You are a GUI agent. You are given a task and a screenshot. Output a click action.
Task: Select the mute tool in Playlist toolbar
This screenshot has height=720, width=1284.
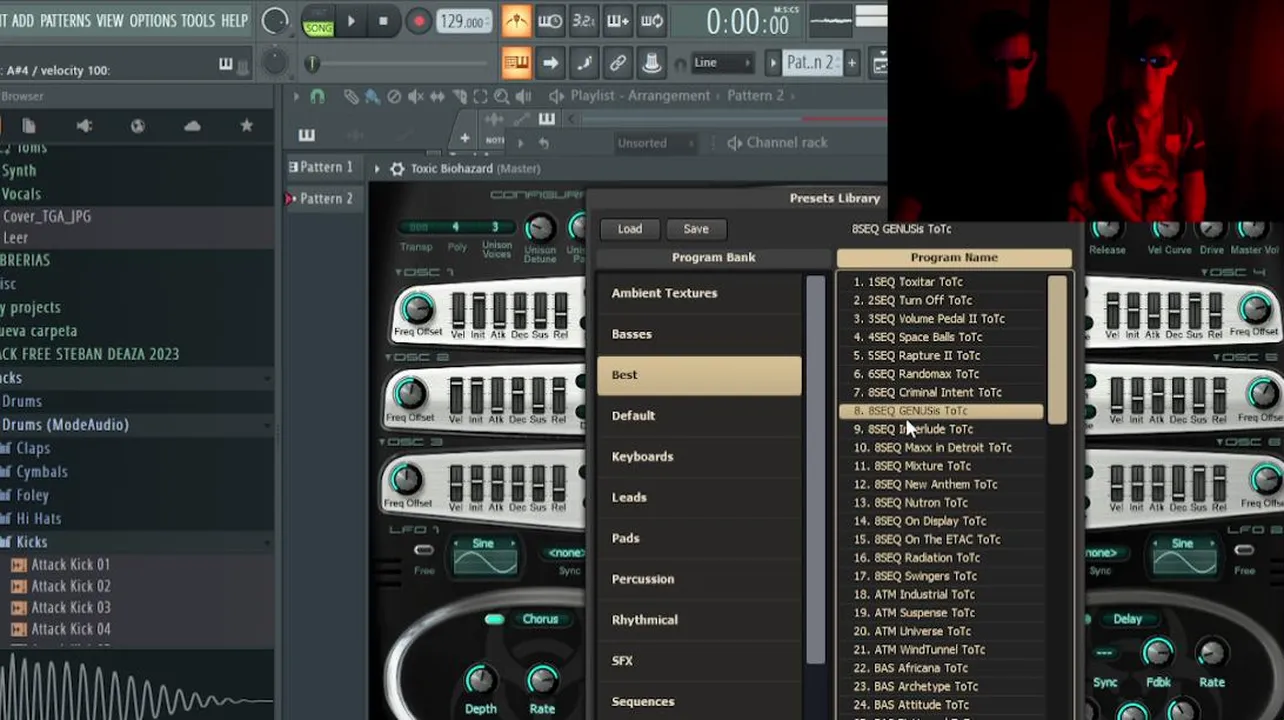pyautogui.click(x=415, y=97)
